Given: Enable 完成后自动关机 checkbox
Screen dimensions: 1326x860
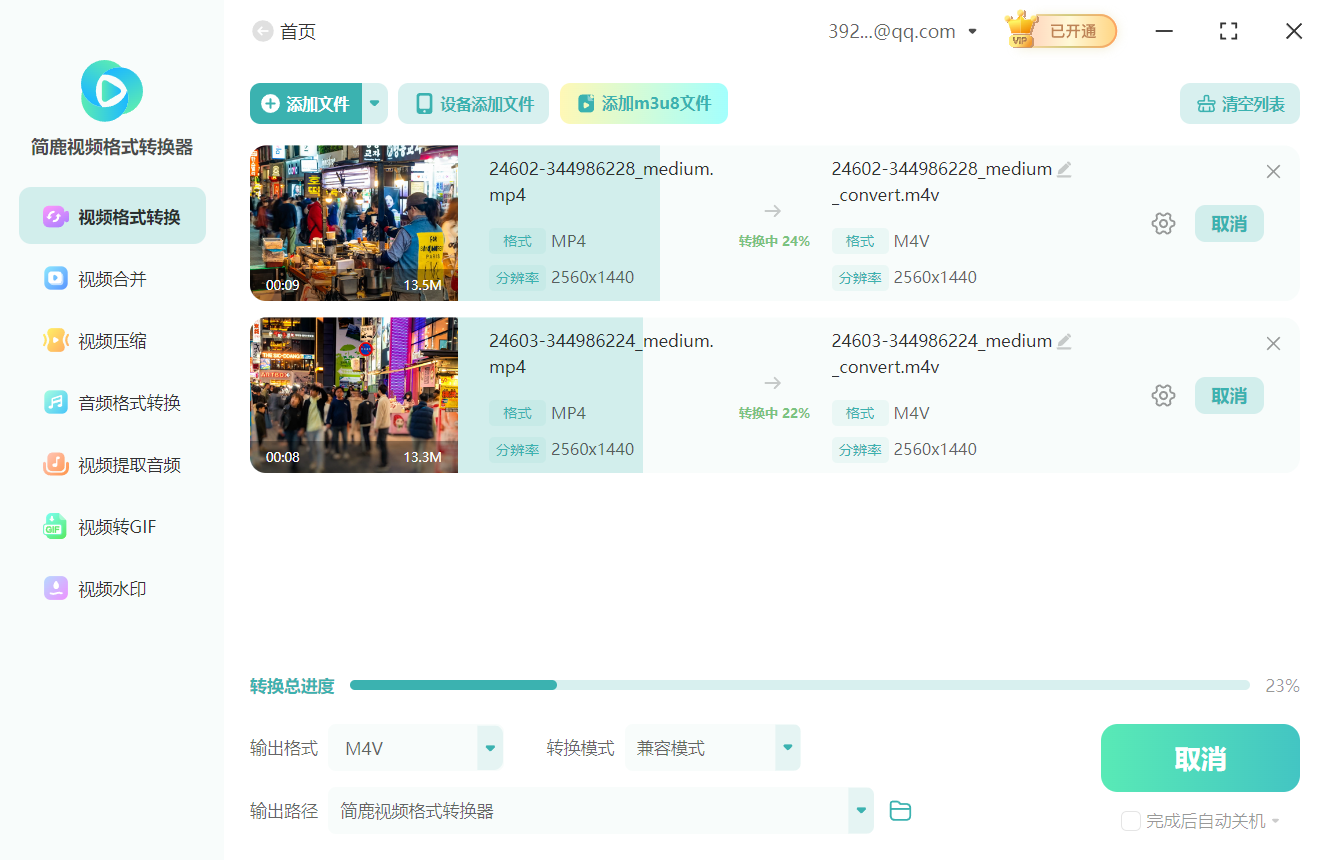Looking at the screenshot, I should [x=1131, y=821].
